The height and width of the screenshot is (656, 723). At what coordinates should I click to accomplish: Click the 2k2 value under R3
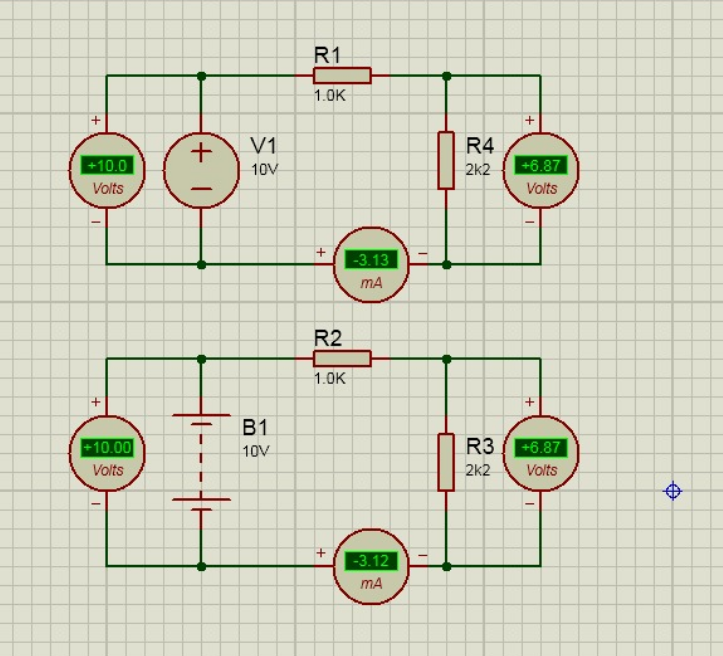[x=478, y=470]
